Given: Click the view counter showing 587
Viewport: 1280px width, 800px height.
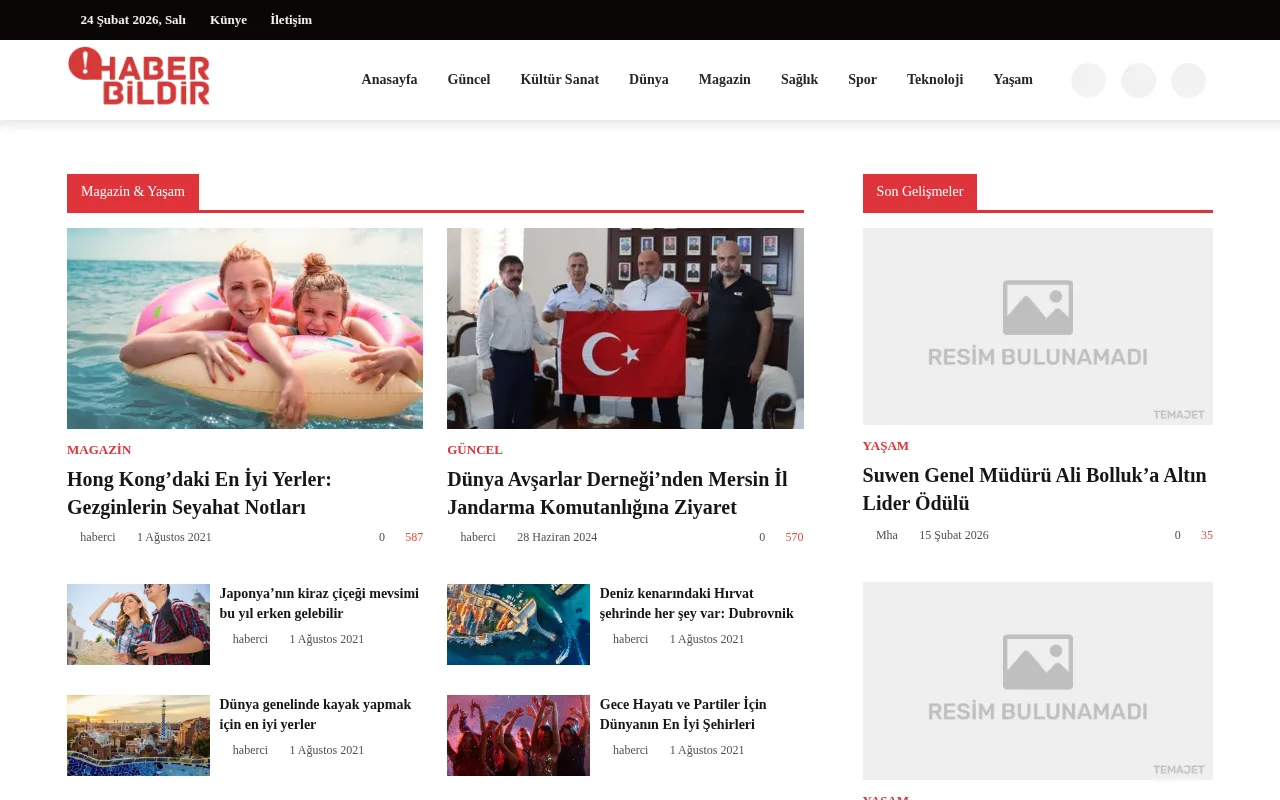Looking at the screenshot, I should coord(413,537).
